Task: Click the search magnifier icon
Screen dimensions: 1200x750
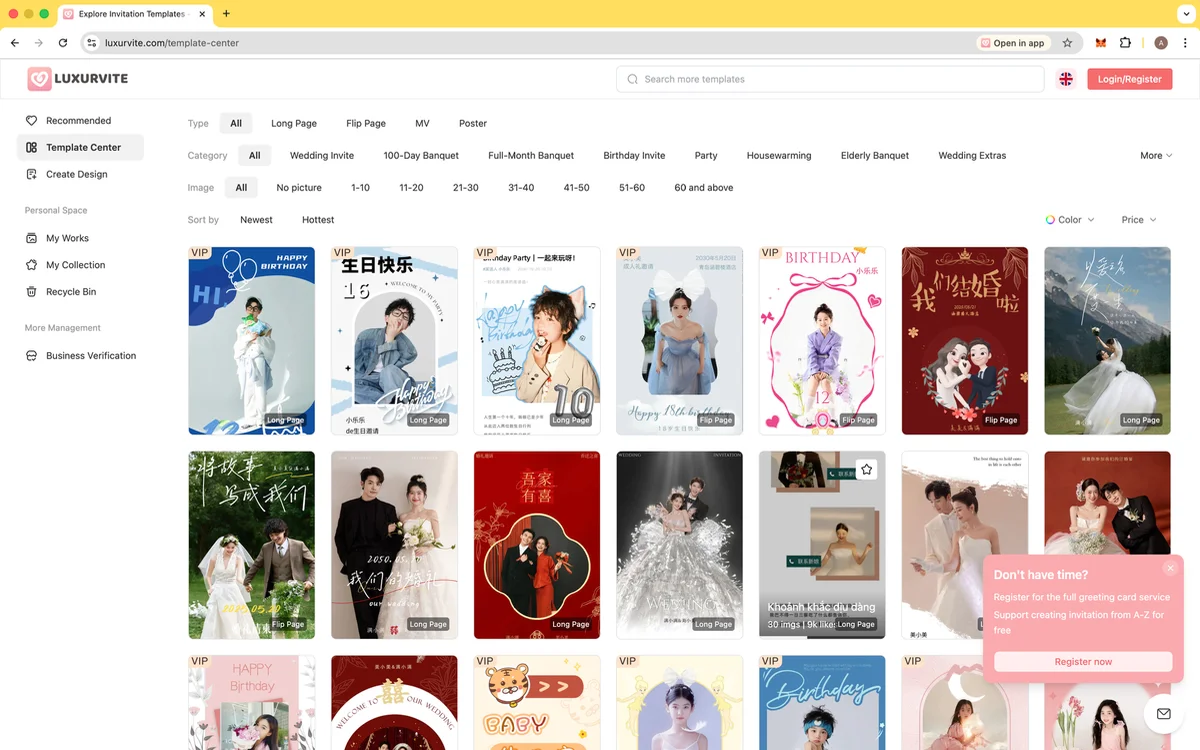Action: click(632, 79)
